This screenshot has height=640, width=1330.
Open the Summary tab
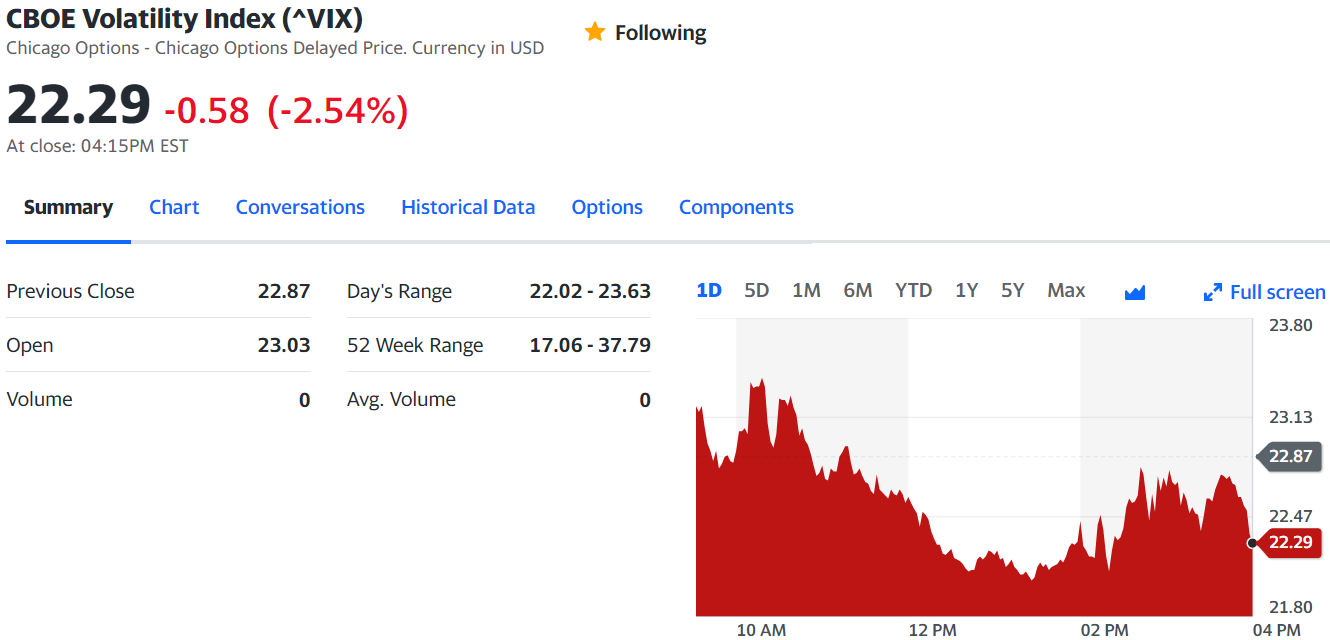[68, 207]
